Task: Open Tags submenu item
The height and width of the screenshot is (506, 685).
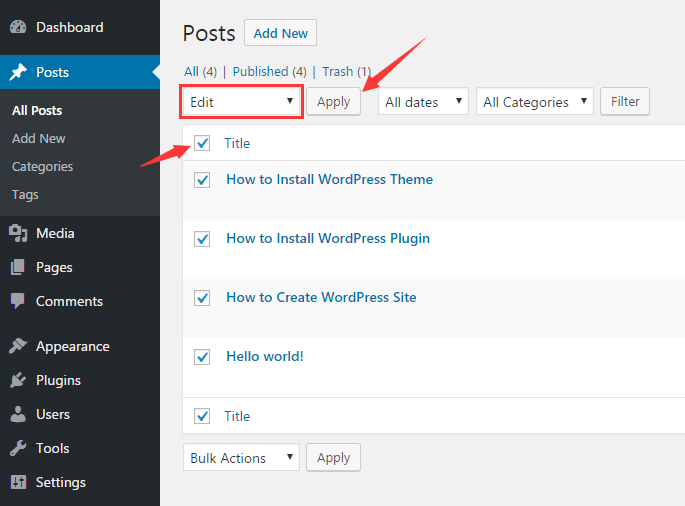Action: [25, 194]
